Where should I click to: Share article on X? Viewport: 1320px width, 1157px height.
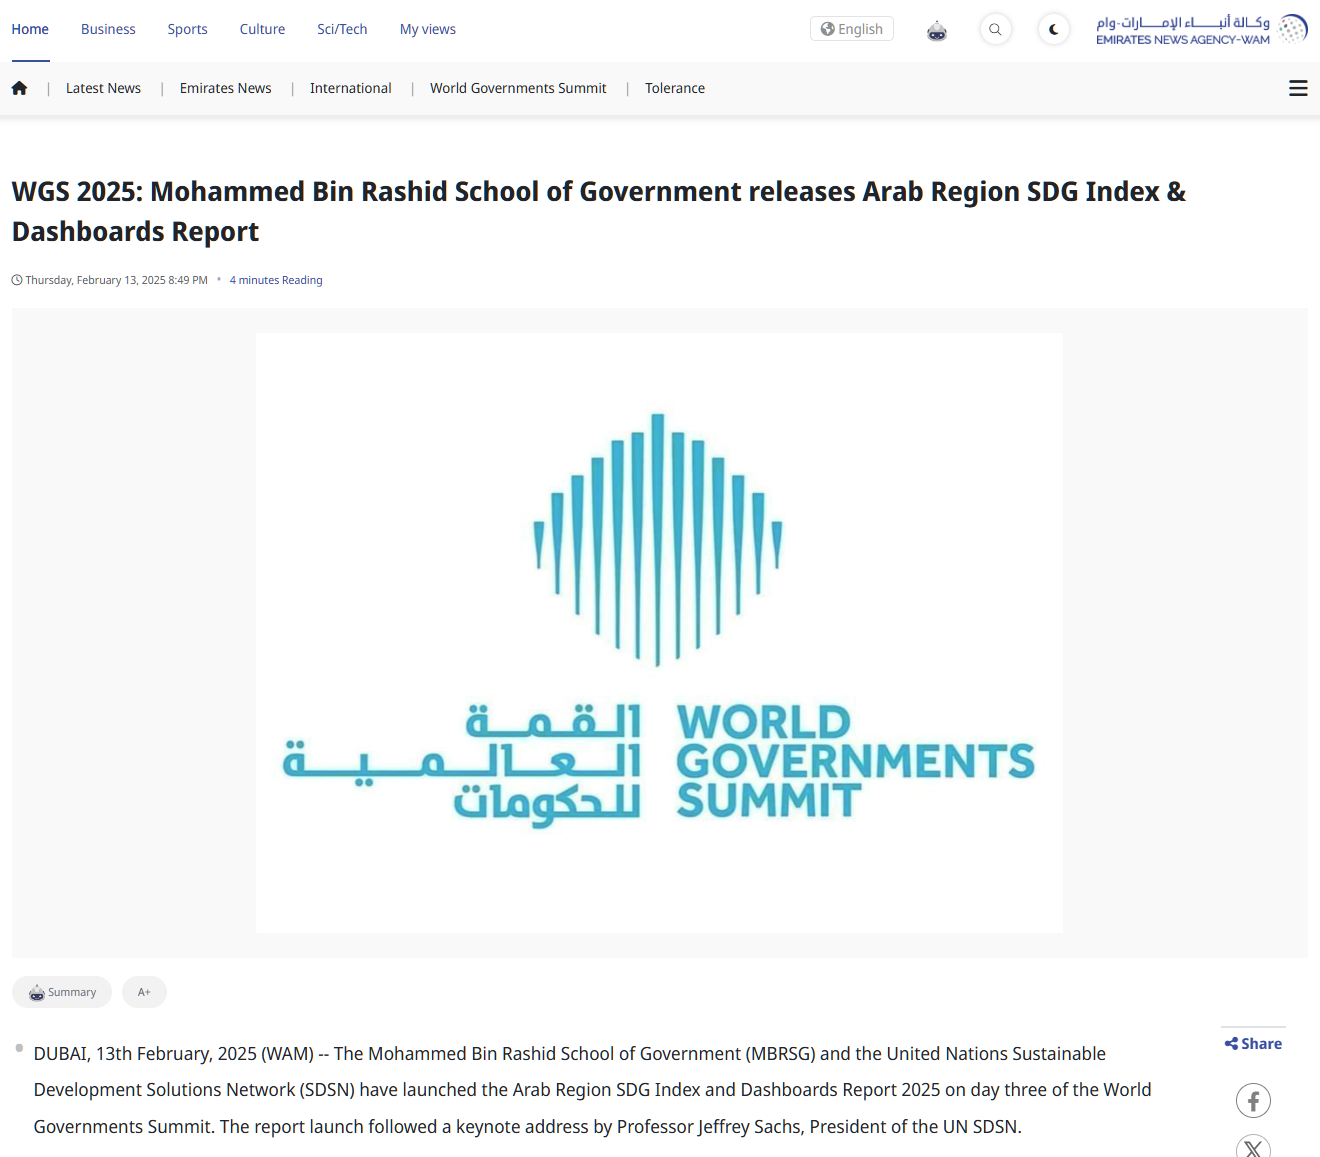(x=1253, y=1147)
